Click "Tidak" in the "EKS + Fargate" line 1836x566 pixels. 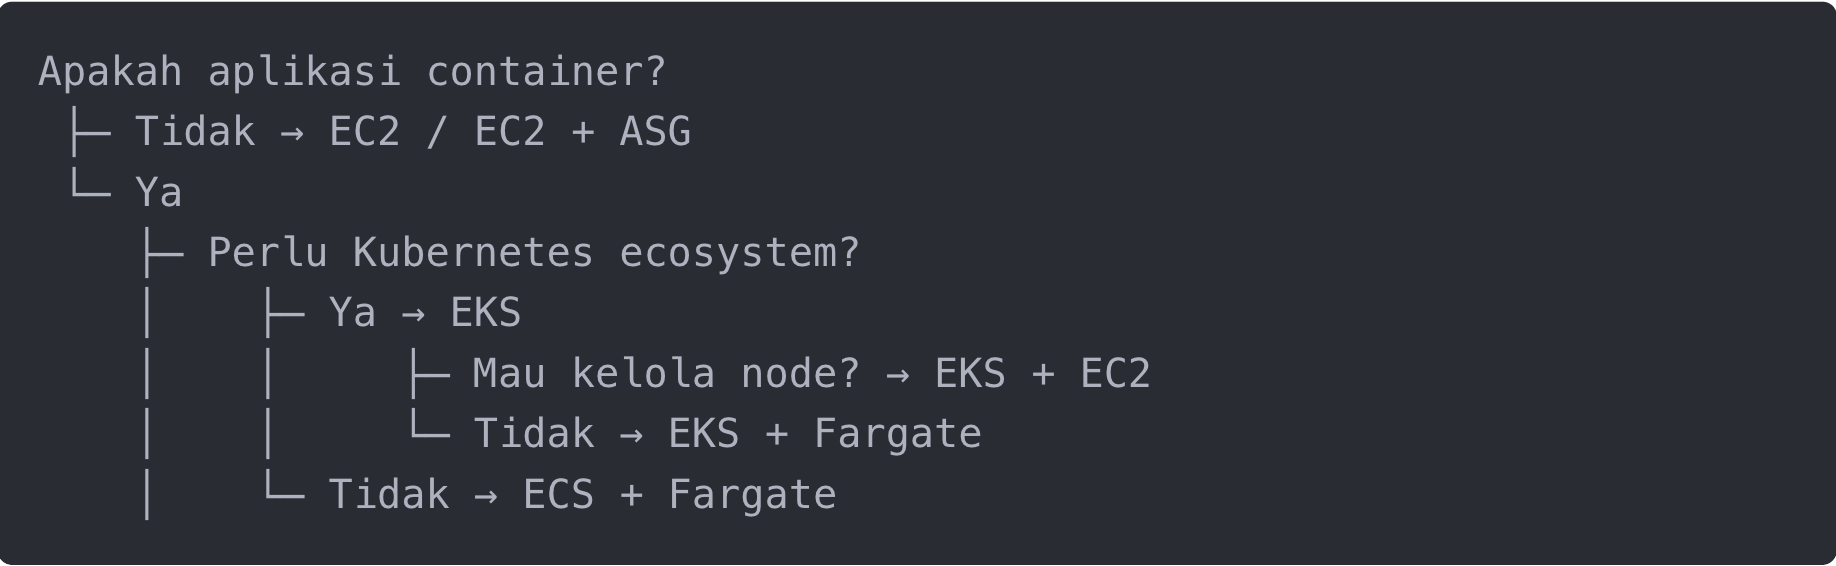point(533,434)
